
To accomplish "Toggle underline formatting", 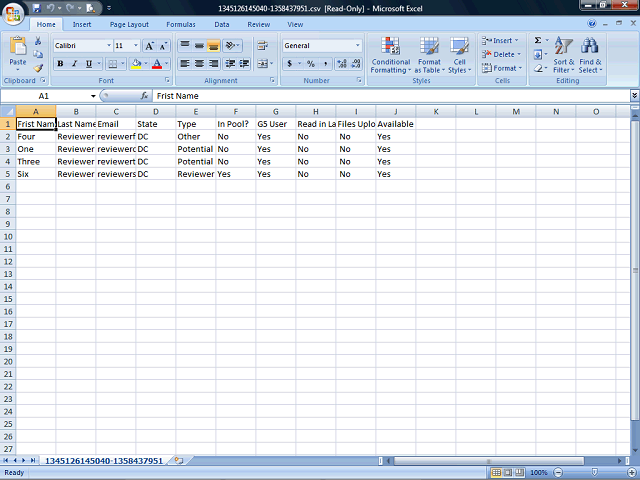I will 88,64.
